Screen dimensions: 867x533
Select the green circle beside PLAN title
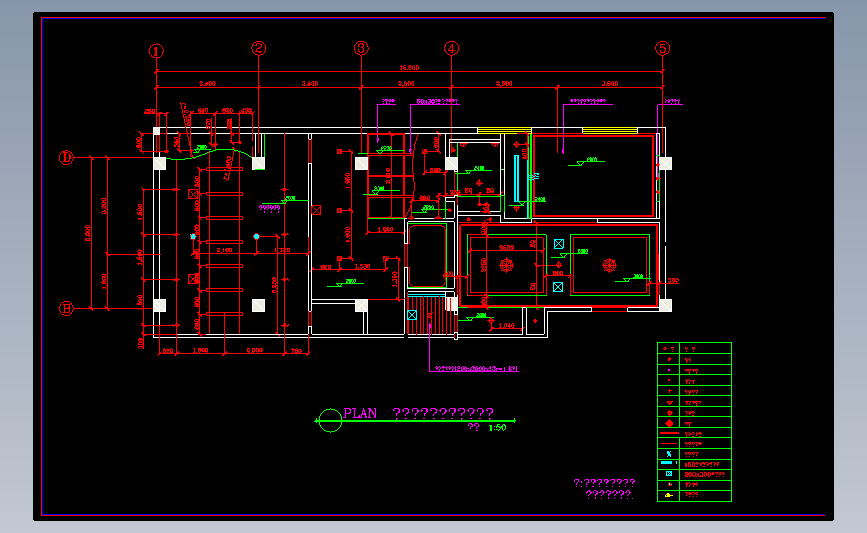click(330, 421)
